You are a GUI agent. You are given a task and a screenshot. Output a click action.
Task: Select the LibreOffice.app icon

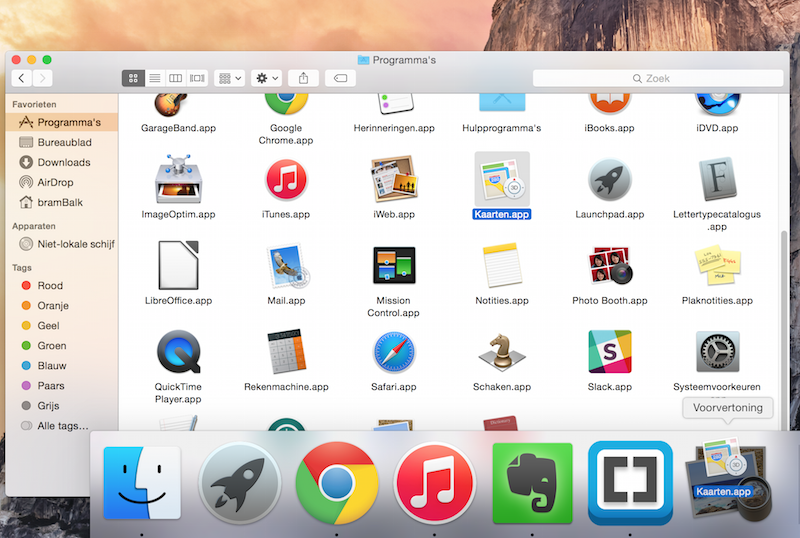click(178, 265)
